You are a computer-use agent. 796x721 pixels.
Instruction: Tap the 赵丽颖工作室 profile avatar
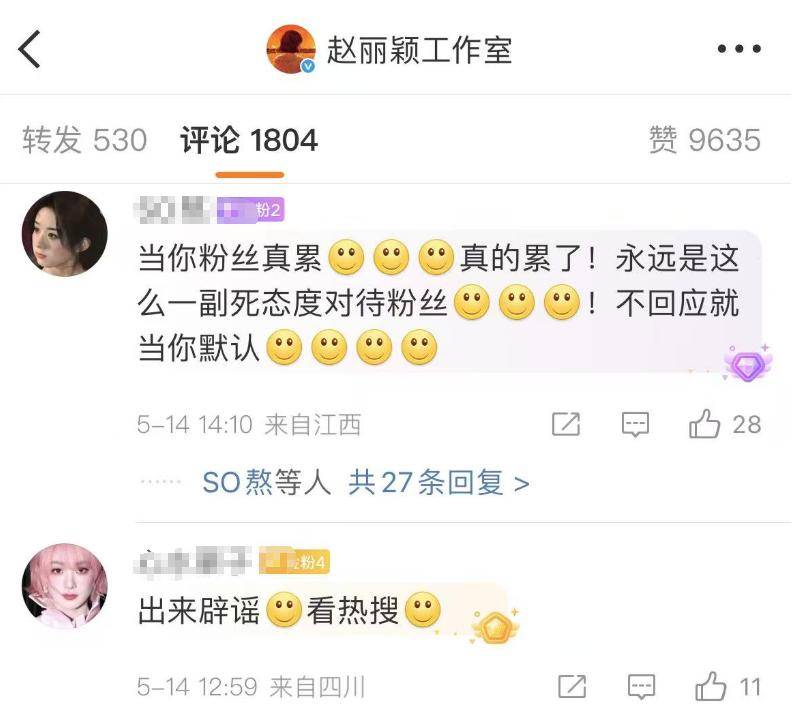click(291, 49)
